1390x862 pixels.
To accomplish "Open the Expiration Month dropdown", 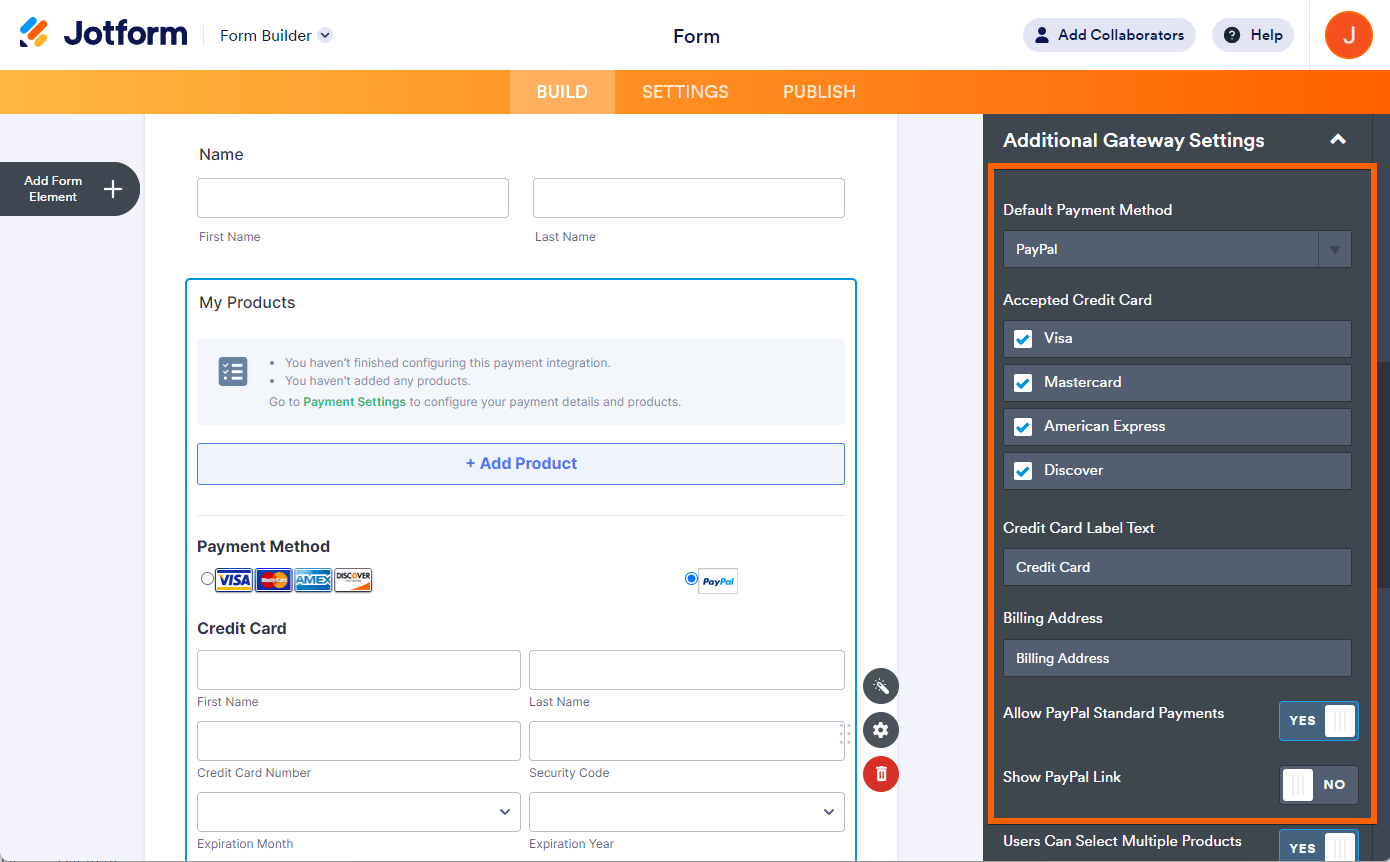I will (x=359, y=812).
